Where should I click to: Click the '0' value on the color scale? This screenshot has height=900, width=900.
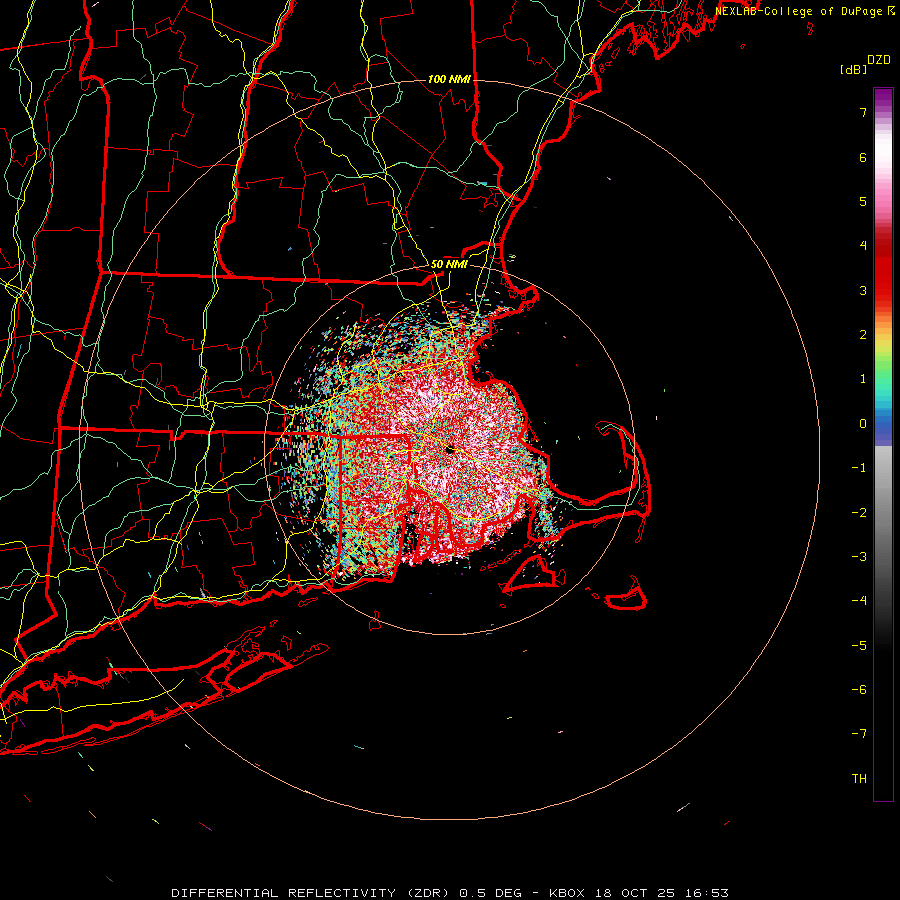[863, 424]
